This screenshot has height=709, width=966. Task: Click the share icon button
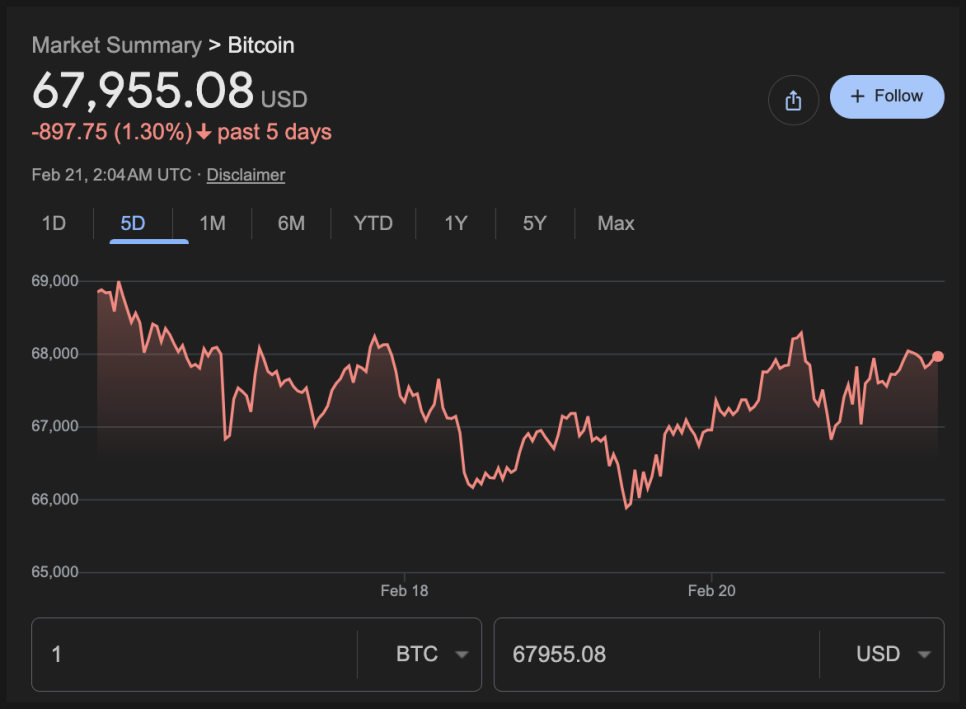(x=793, y=100)
